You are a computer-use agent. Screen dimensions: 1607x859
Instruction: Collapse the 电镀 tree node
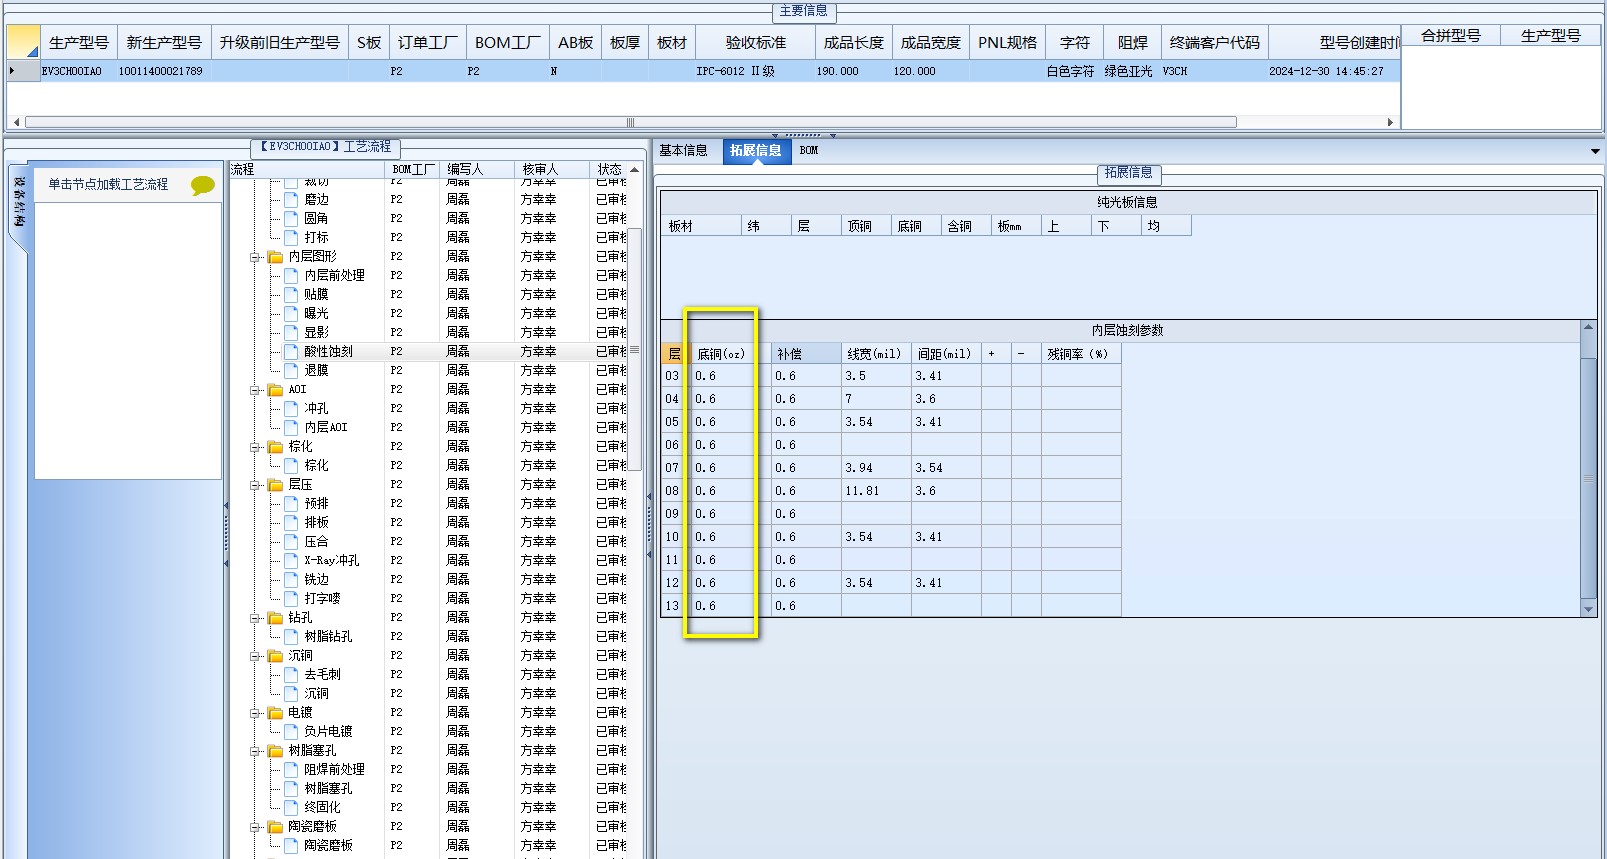255,714
